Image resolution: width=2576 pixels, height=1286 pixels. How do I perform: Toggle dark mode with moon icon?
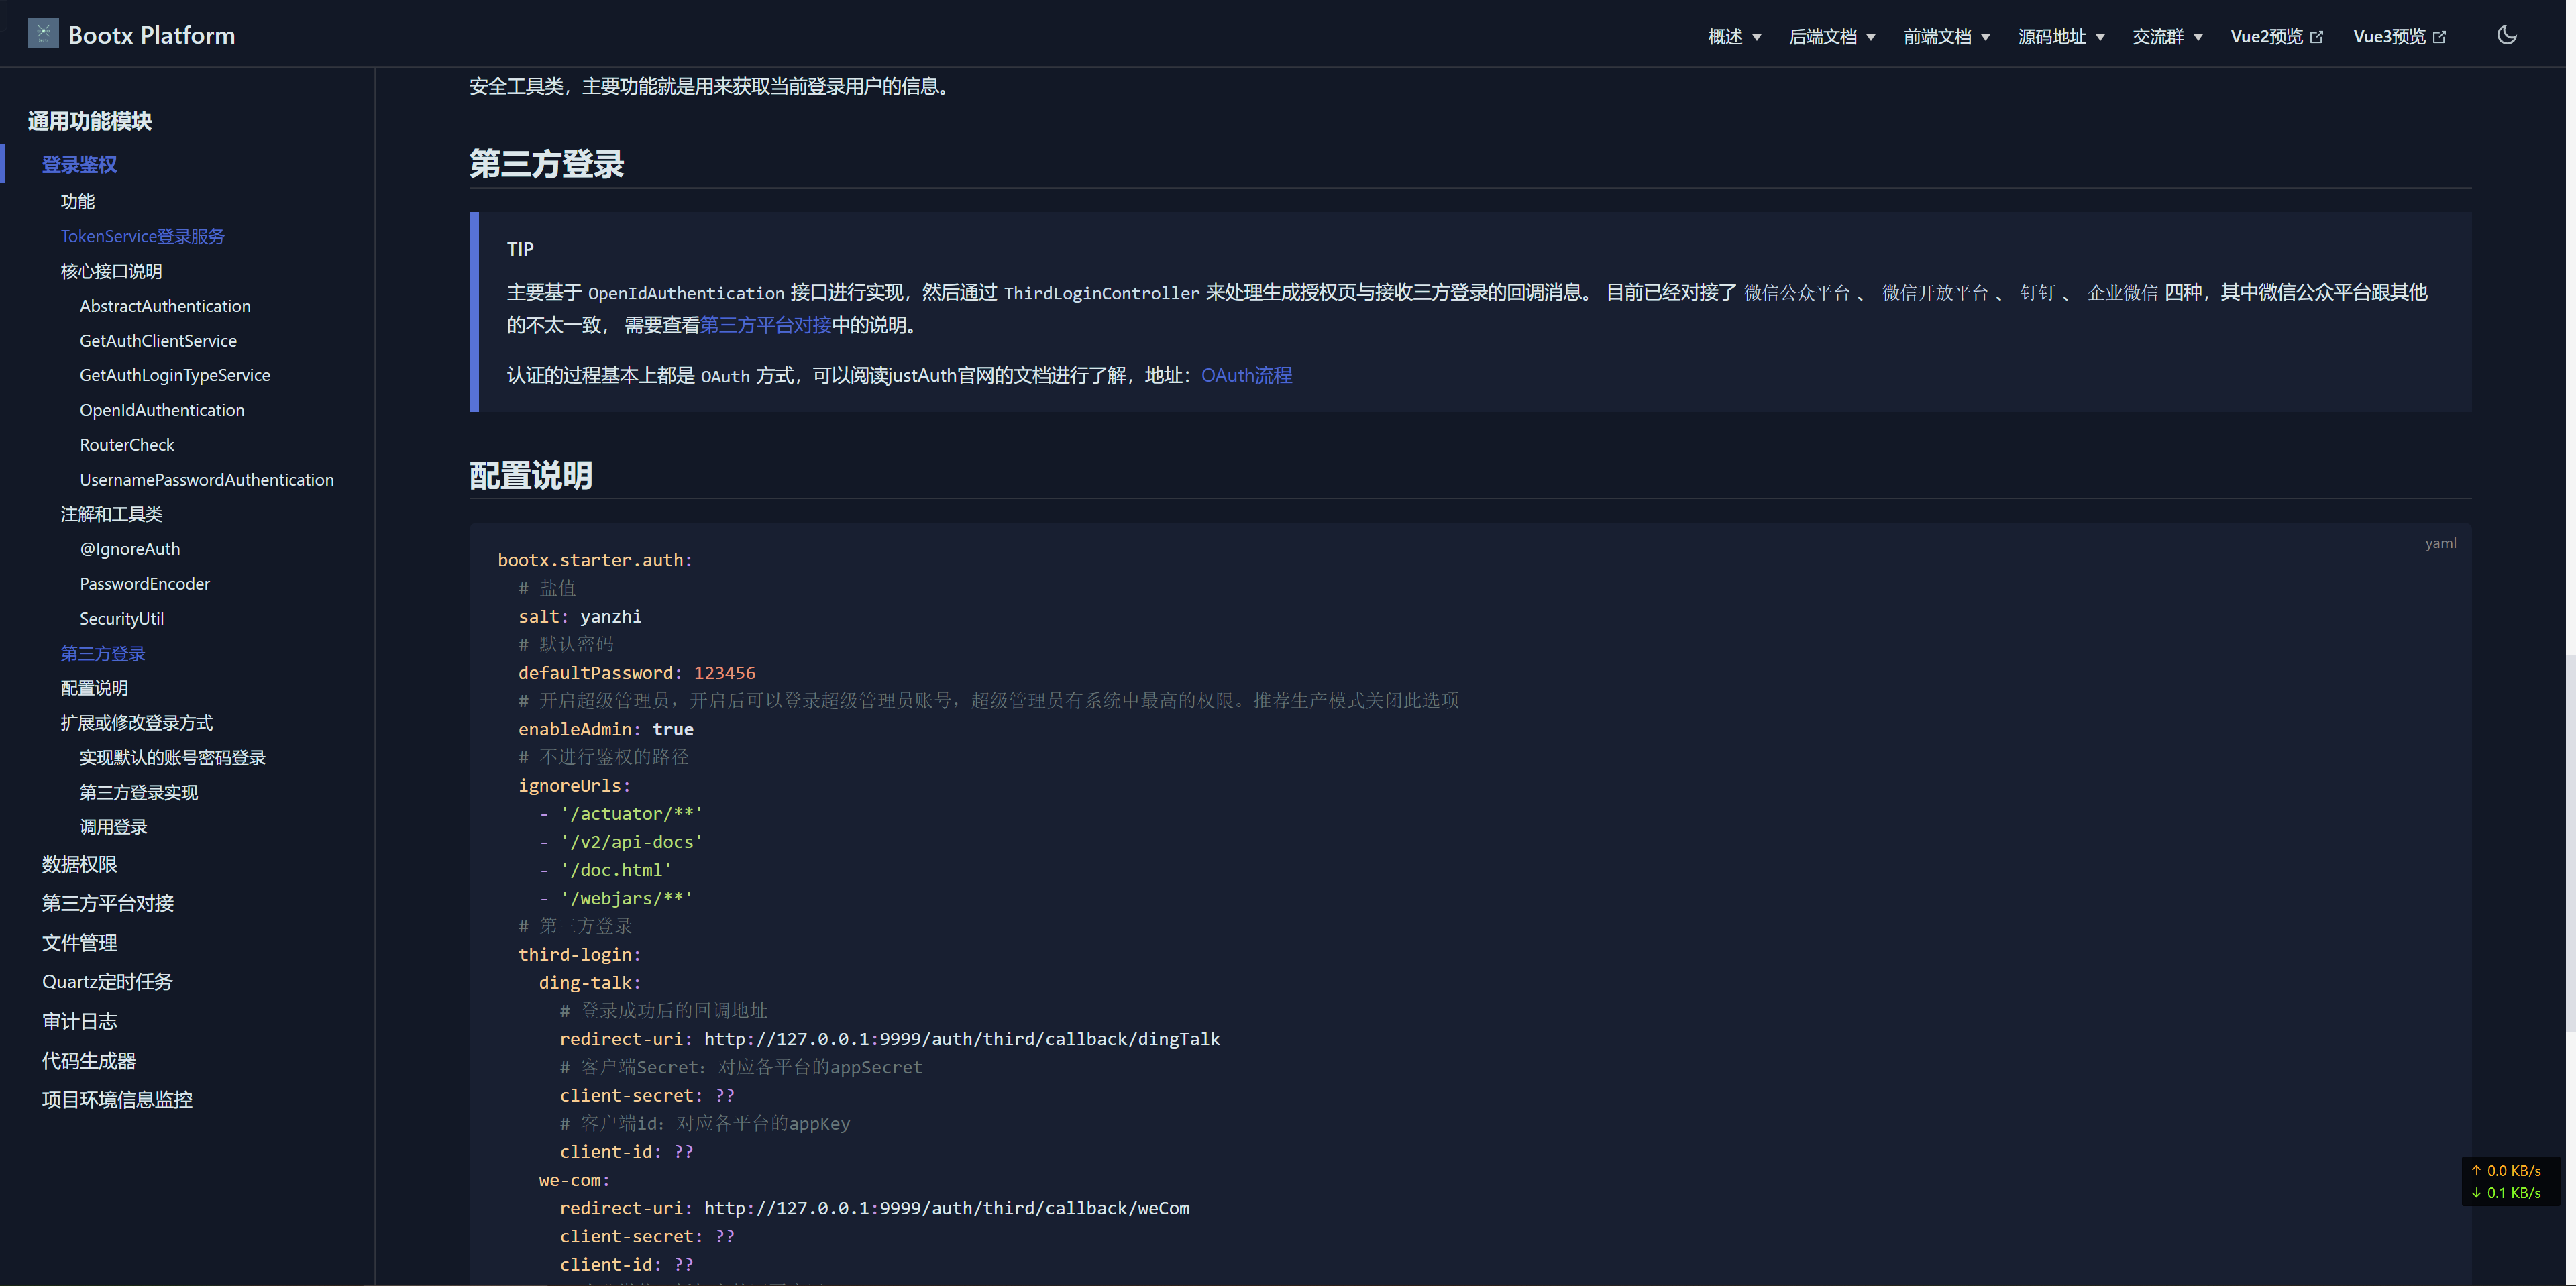2506,35
